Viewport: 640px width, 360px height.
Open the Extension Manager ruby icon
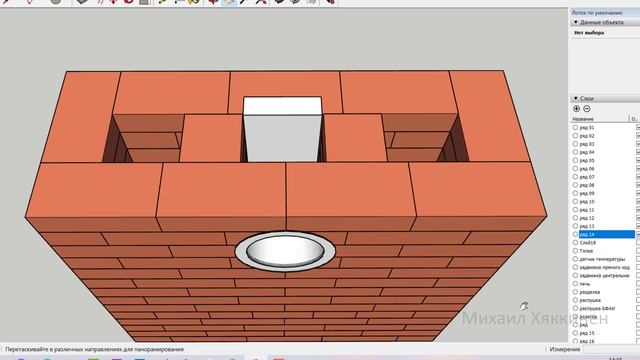pos(330,2)
